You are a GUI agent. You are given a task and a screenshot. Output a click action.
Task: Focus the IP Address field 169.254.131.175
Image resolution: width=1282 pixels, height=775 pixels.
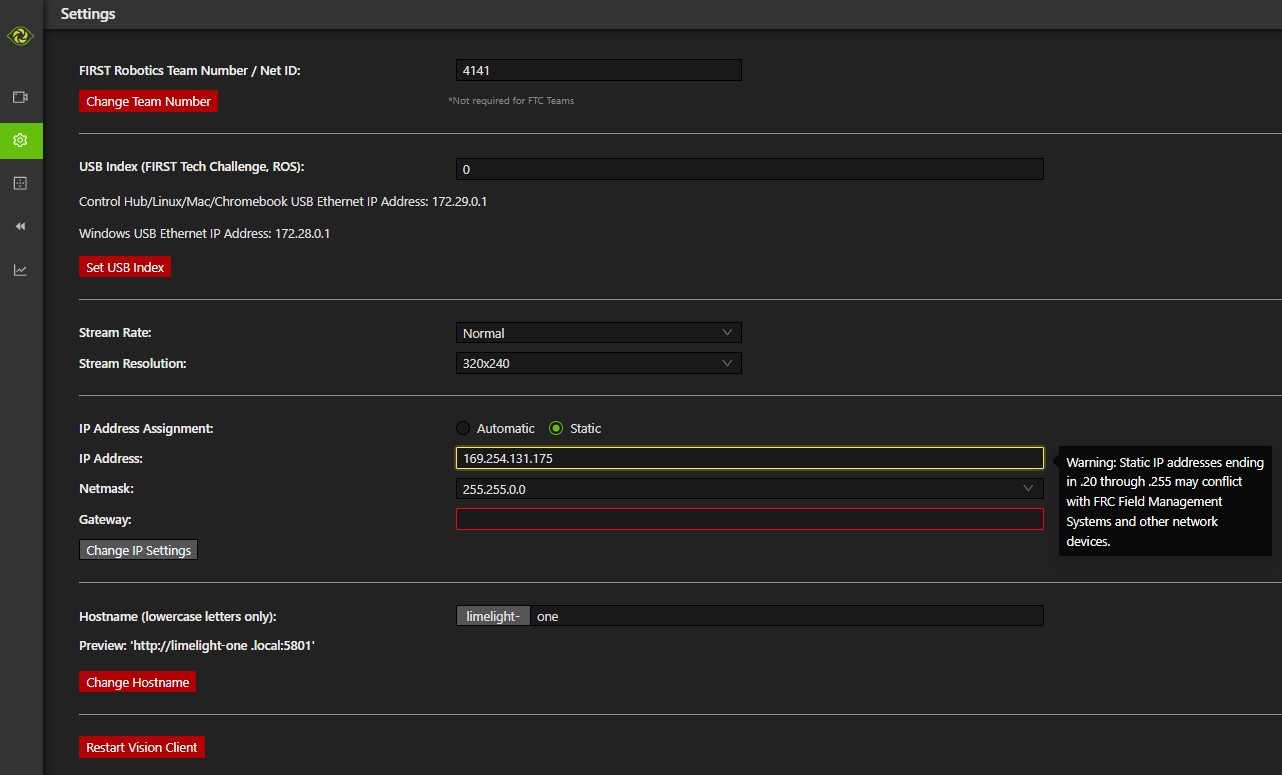tap(750, 458)
